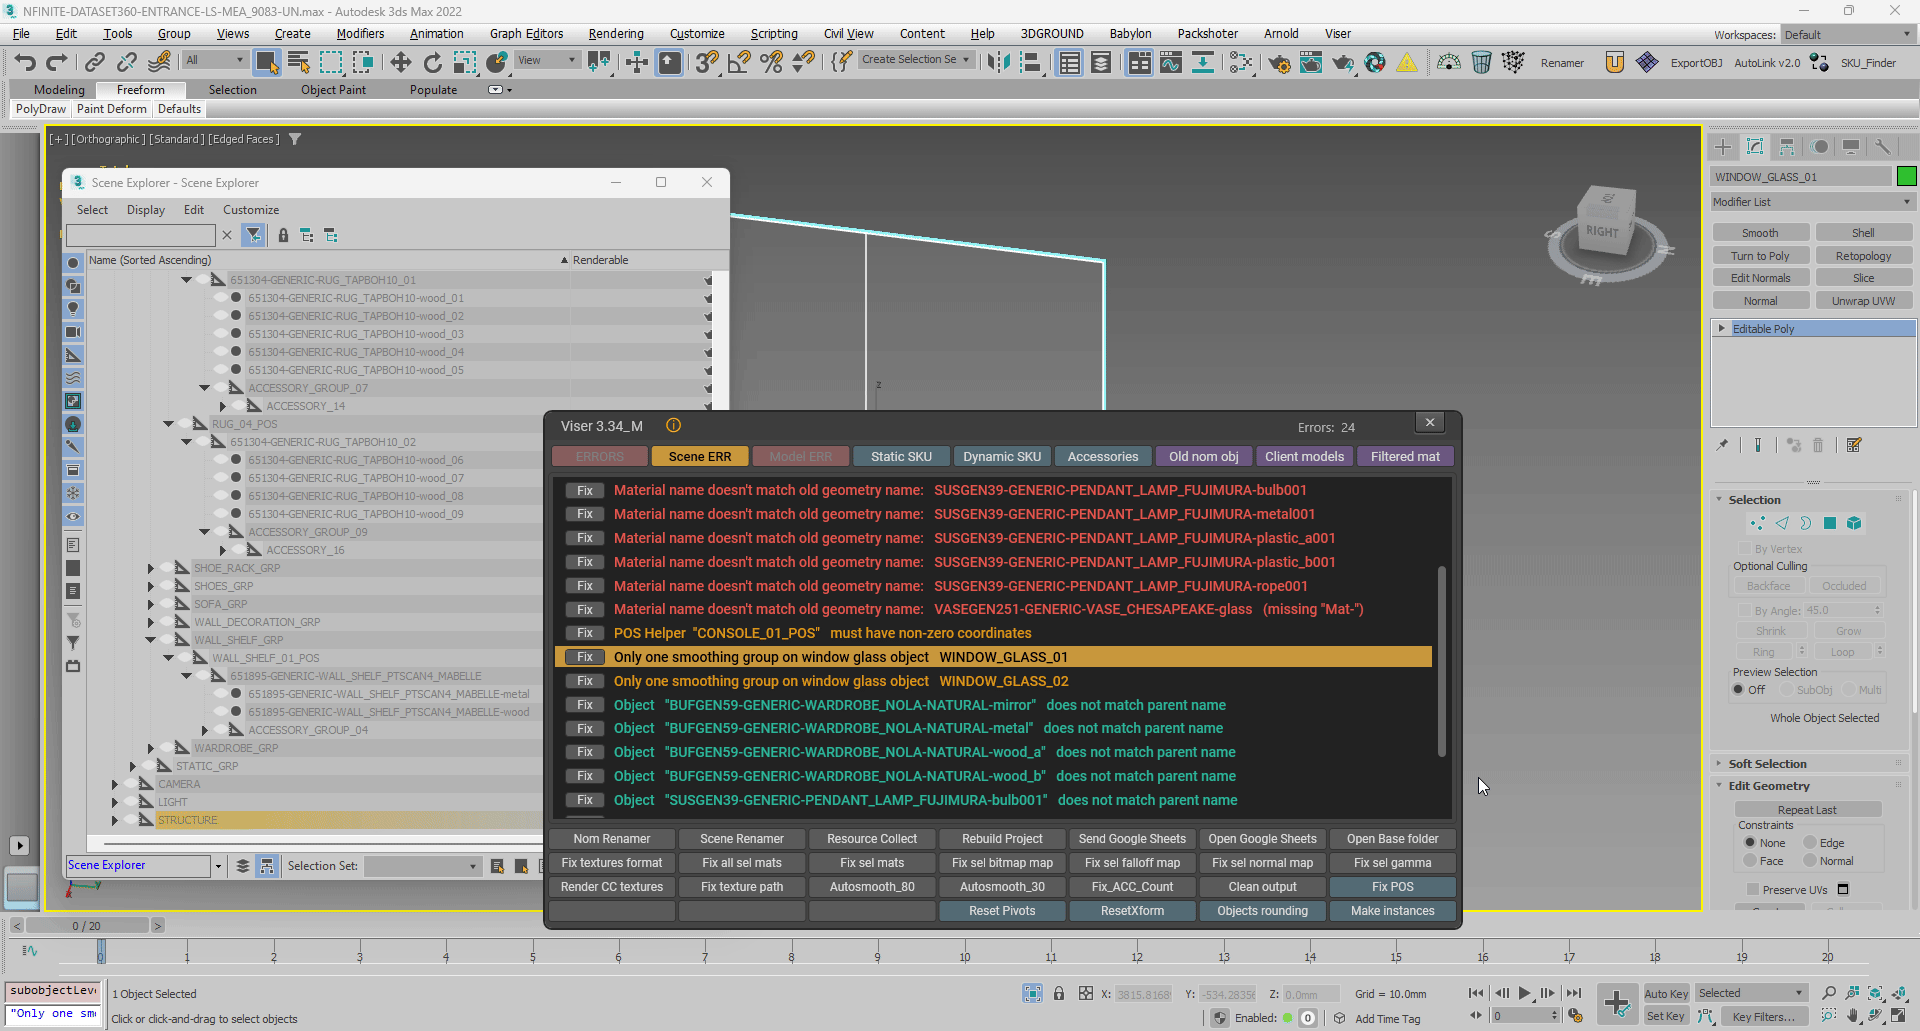The height and width of the screenshot is (1031, 1920).
Task: Select Vertex sub-object level icon
Action: click(1757, 523)
